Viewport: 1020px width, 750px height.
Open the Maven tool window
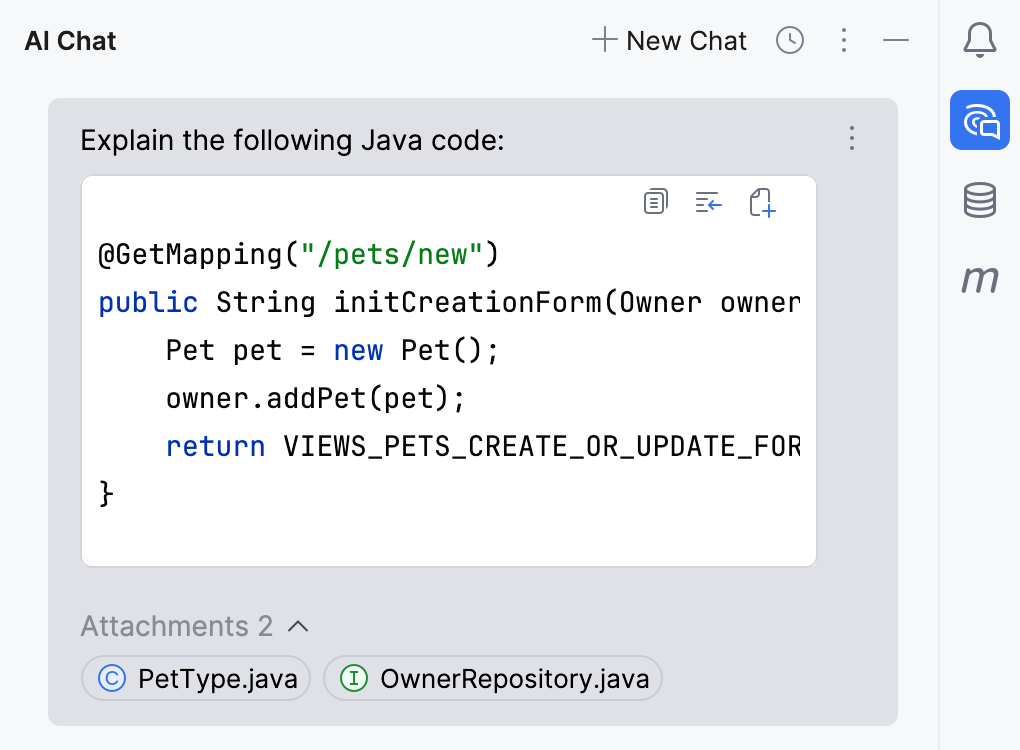979,279
